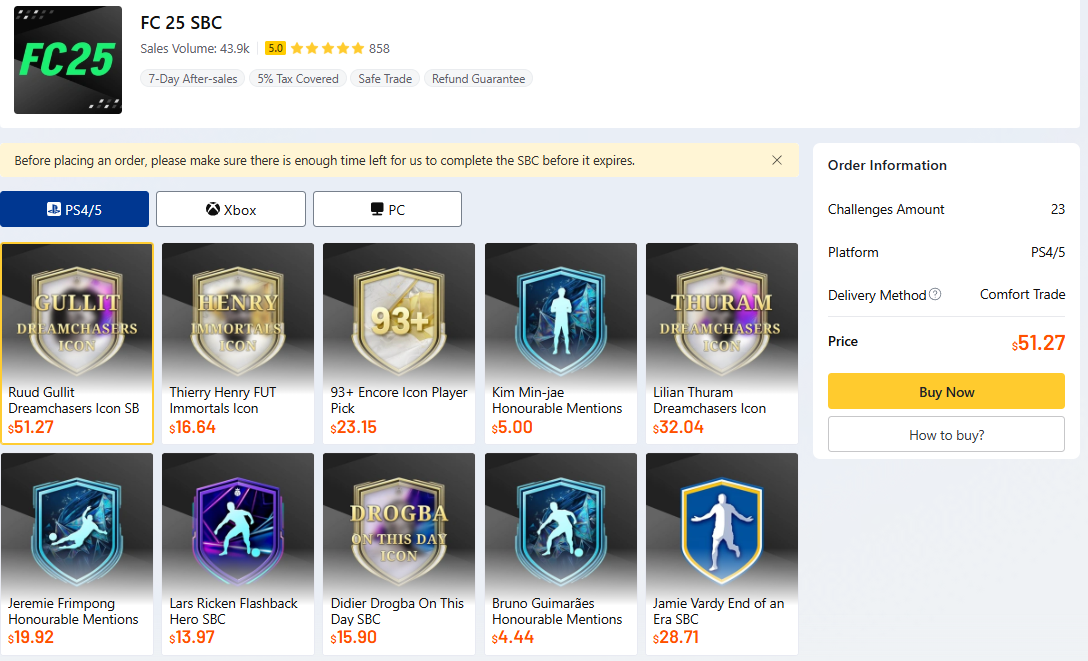Click the 93+ Encore Icon Player Pick title
1088x661 pixels.
pyautogui.click(x=399, y=400)
